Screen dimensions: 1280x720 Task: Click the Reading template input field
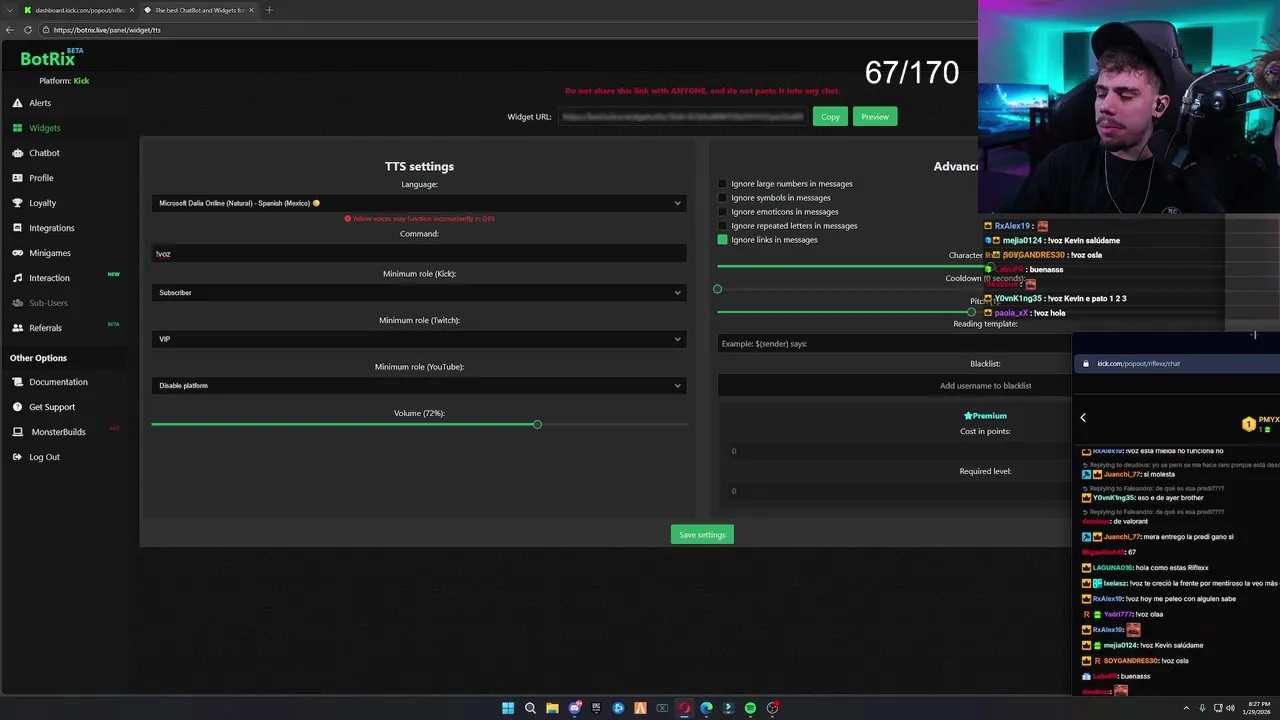tap(895, 344)
